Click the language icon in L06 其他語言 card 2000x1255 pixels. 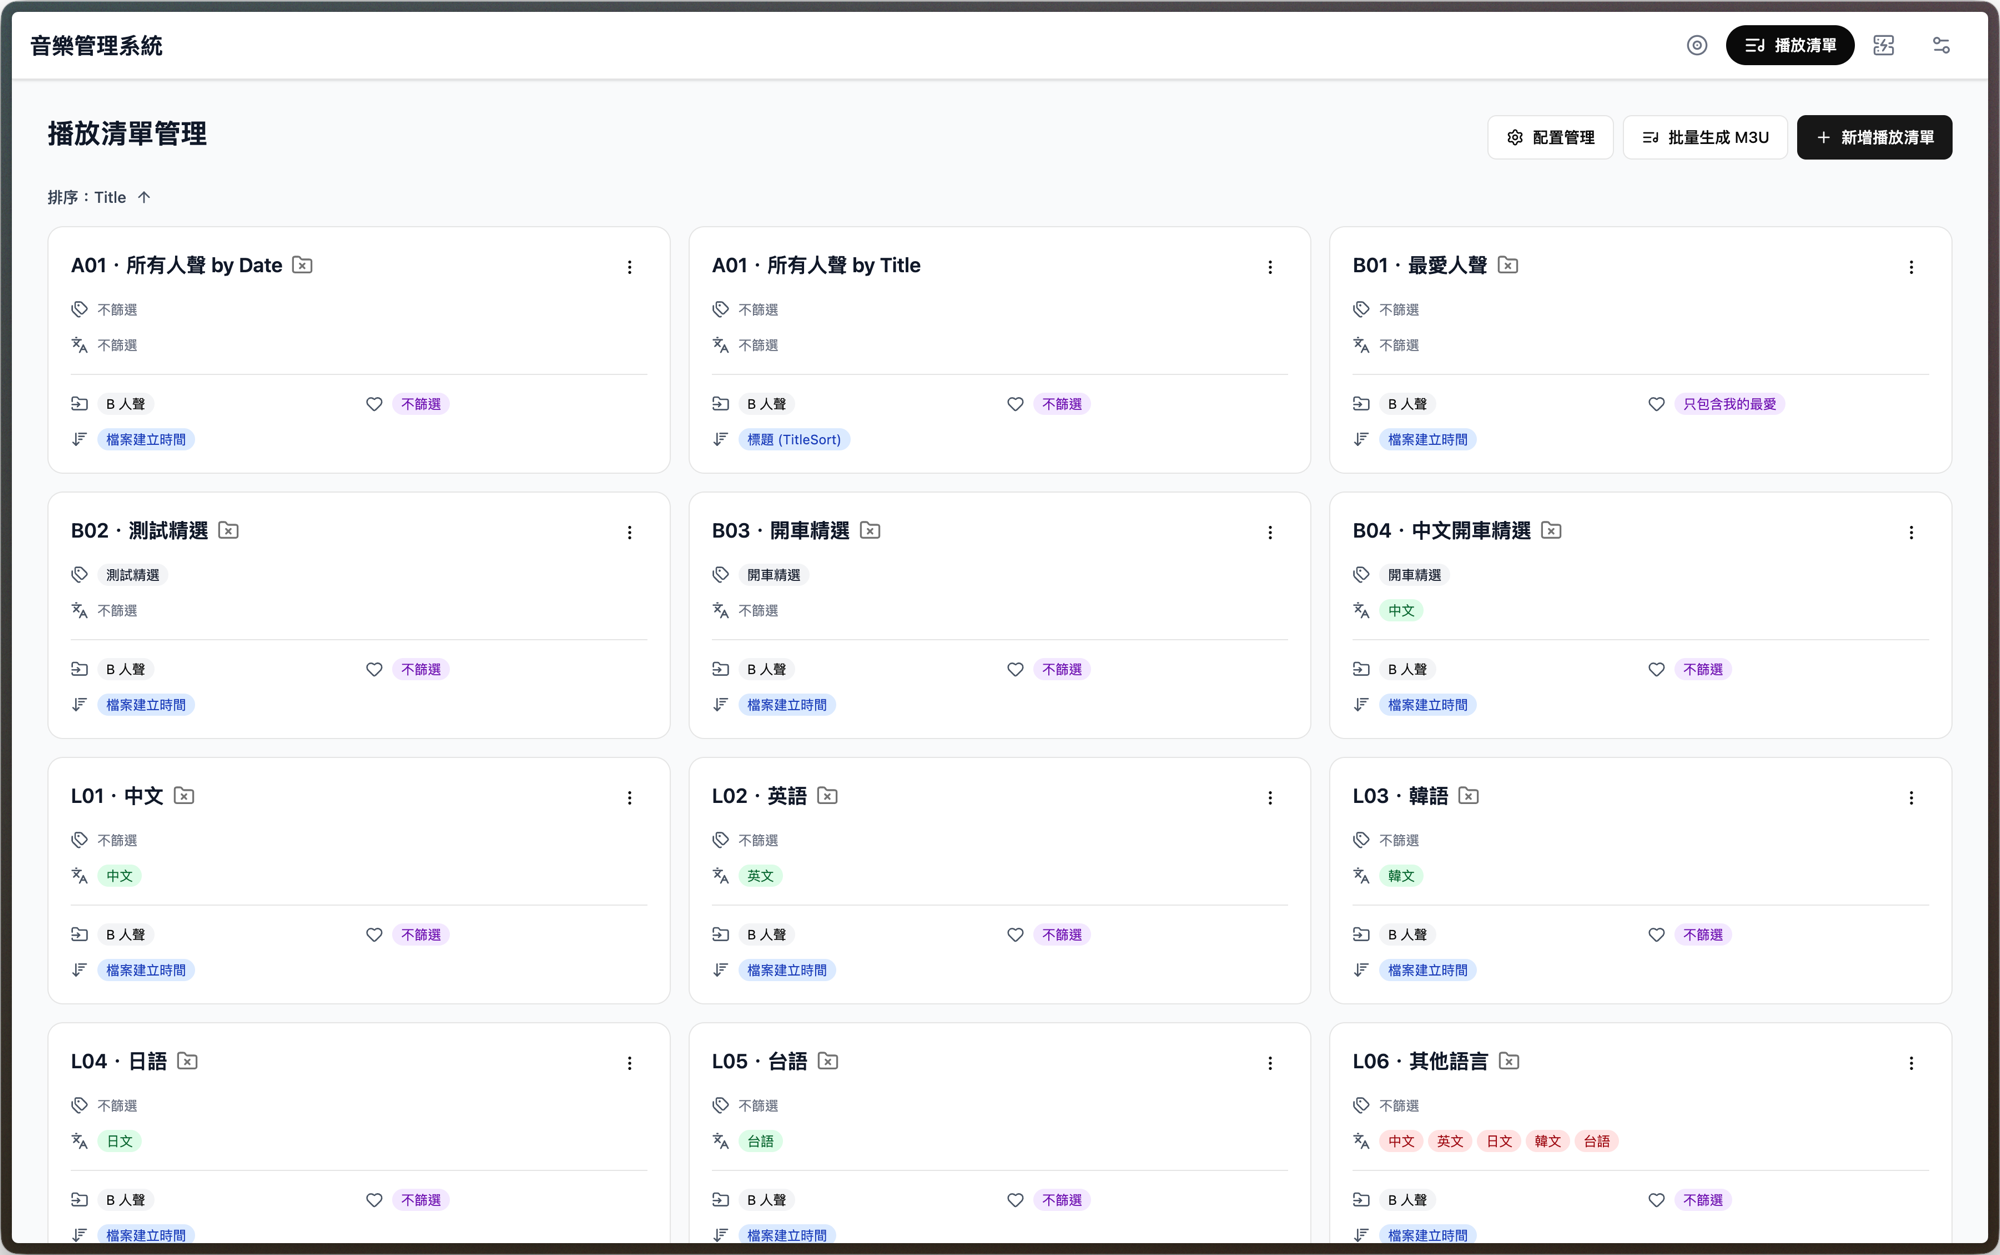point(1361,1141)
